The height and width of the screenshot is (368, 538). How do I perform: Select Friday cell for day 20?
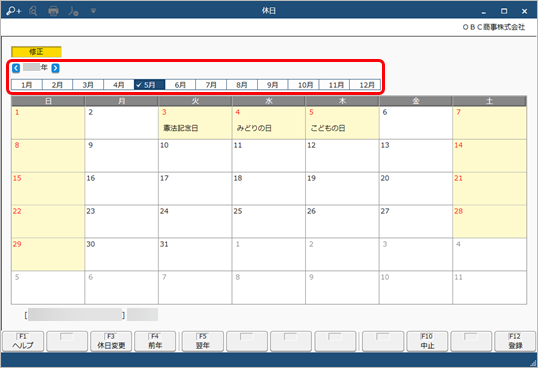coord(416,189)
